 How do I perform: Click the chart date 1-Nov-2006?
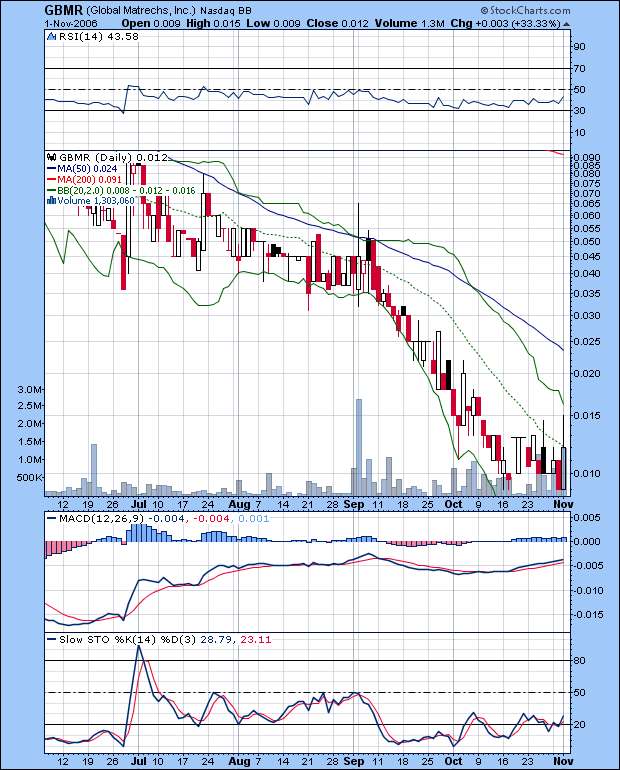tap(71, 24)
